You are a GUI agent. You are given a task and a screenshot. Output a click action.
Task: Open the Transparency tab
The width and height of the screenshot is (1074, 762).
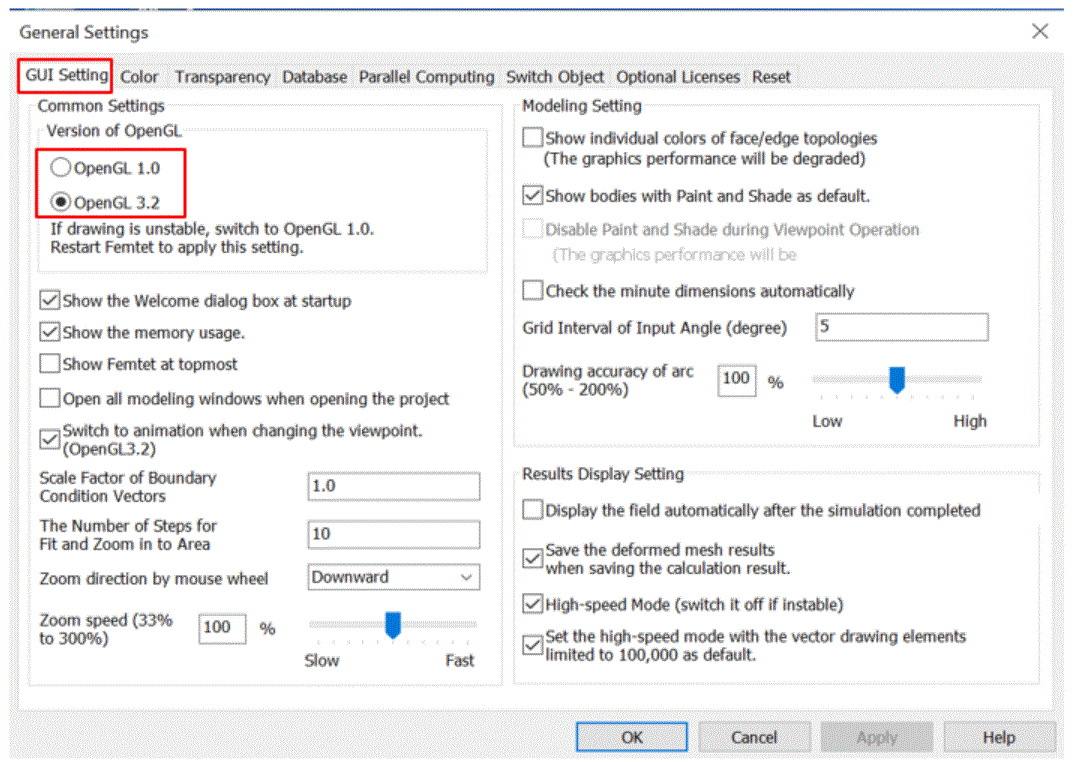pos(222,77)
